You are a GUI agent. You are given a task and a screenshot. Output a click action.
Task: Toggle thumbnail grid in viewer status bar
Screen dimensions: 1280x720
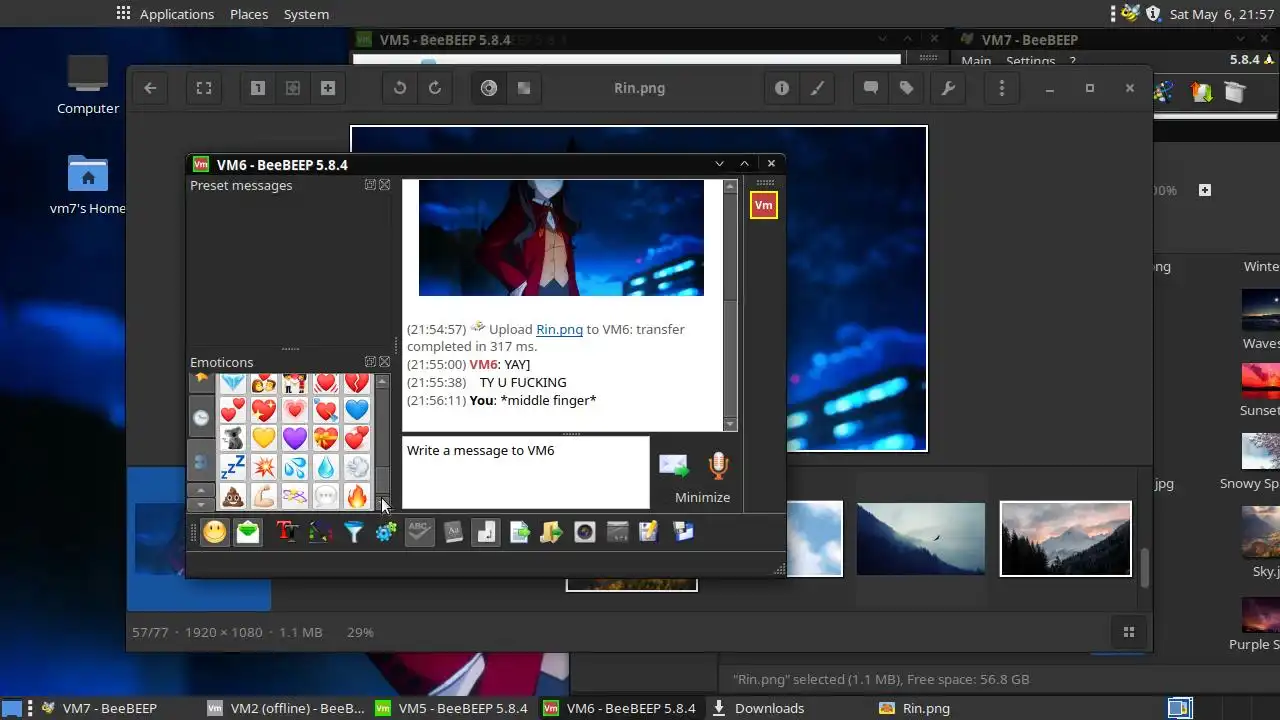pos(1129,632)
